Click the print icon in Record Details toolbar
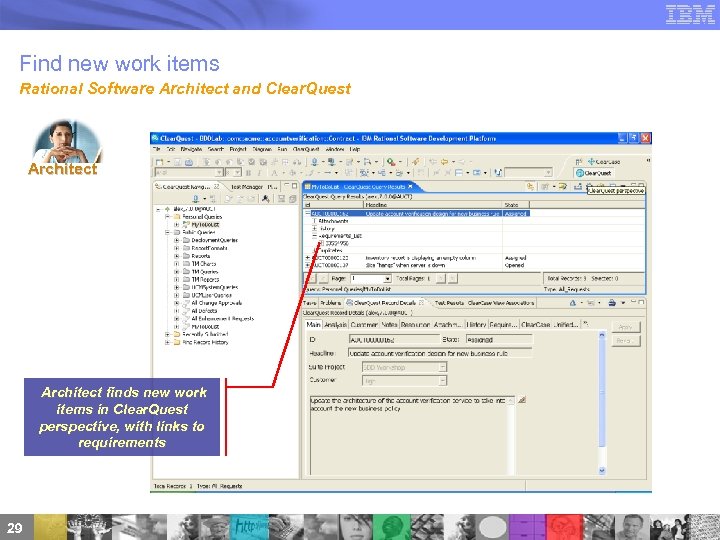The height and width of the screenshot is (540, 720). 612,303
